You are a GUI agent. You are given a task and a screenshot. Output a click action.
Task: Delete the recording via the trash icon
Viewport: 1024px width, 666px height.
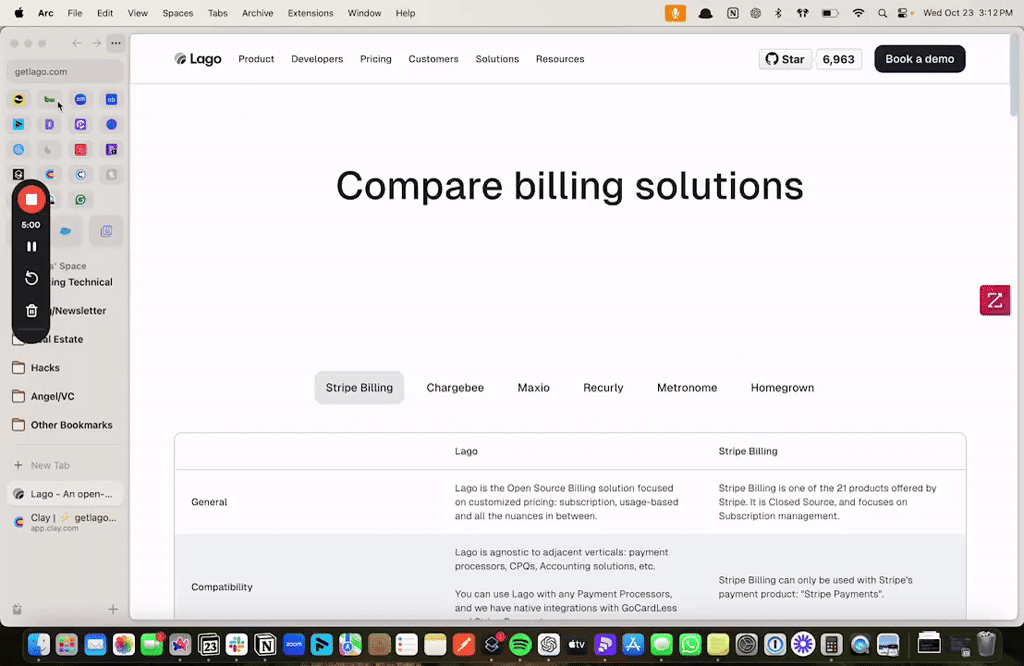pos(31,311)
